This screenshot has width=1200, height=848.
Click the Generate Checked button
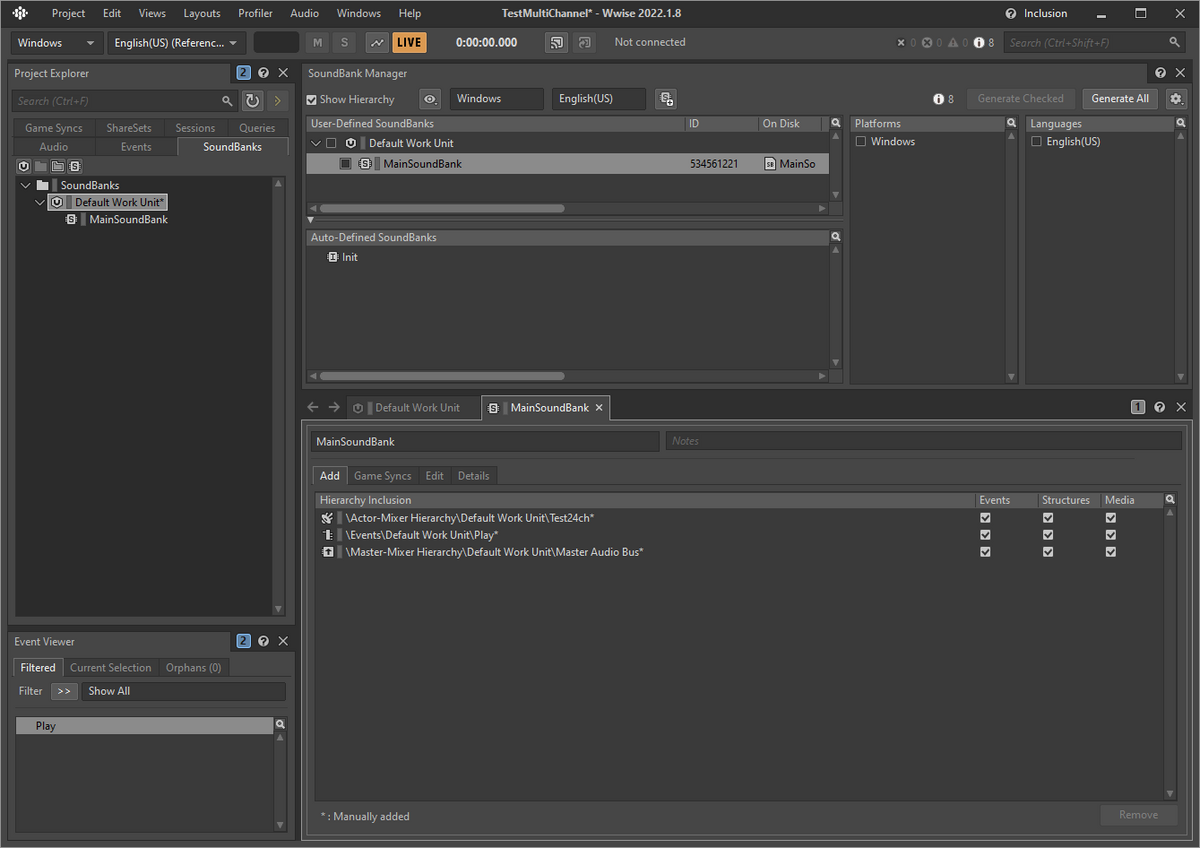[x=1021, y=99]
